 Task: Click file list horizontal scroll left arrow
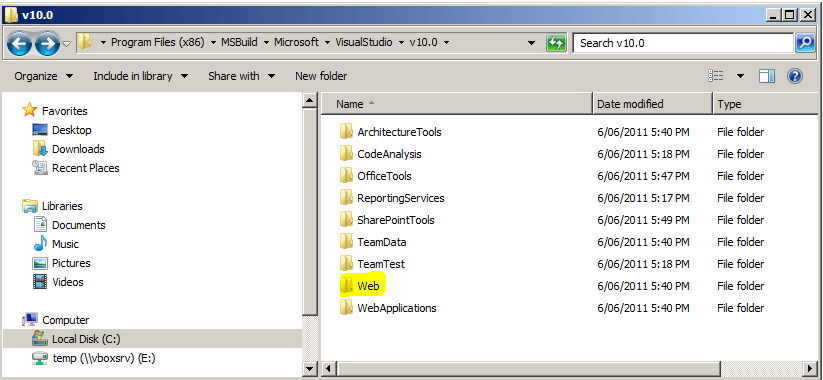pyautogui.click(x=328, y=368)
